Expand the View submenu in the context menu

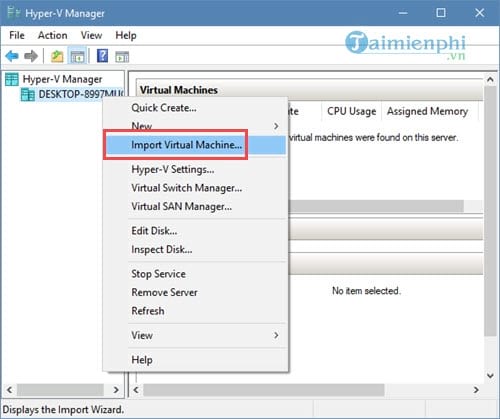pyautogui.click(x=195, y=335)
